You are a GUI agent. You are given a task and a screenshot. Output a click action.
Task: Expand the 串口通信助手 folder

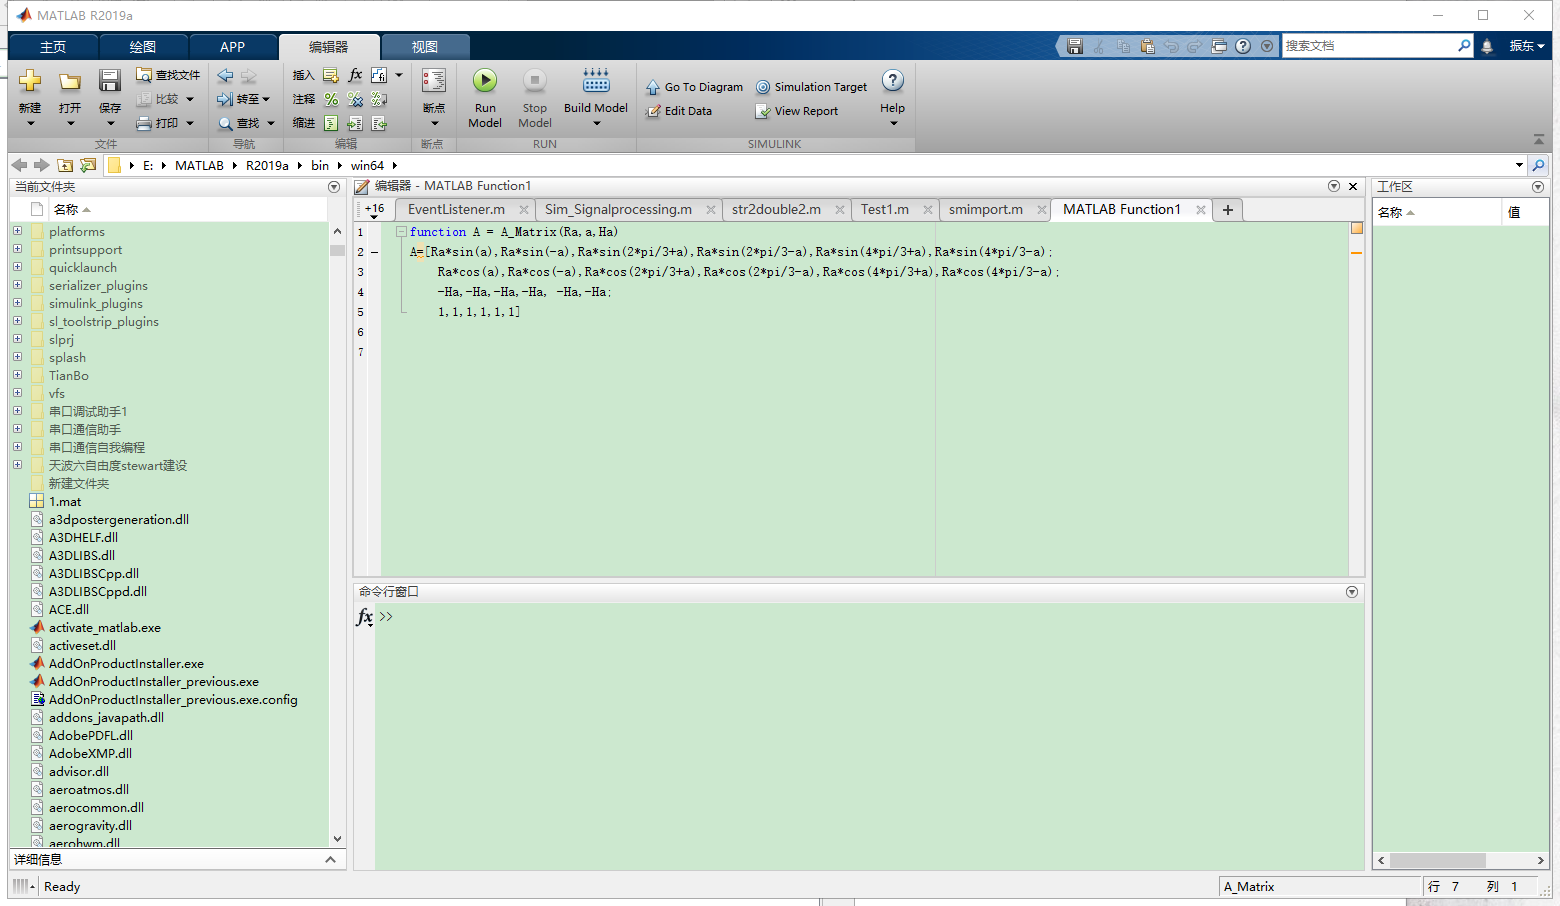point(18,429)
